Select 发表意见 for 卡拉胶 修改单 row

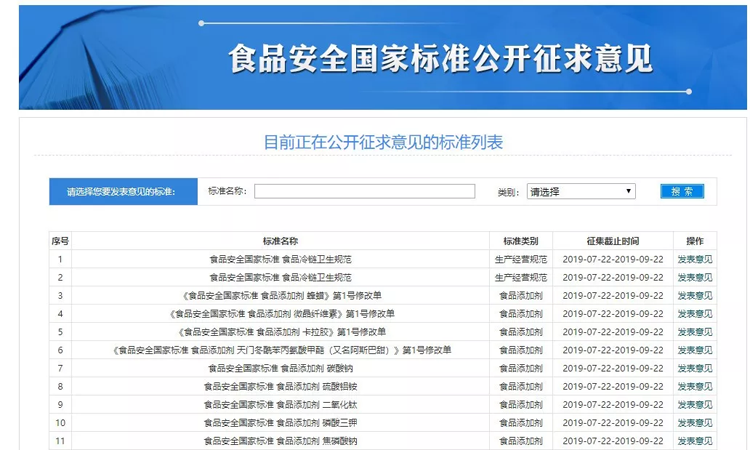[x=695, y=332]
